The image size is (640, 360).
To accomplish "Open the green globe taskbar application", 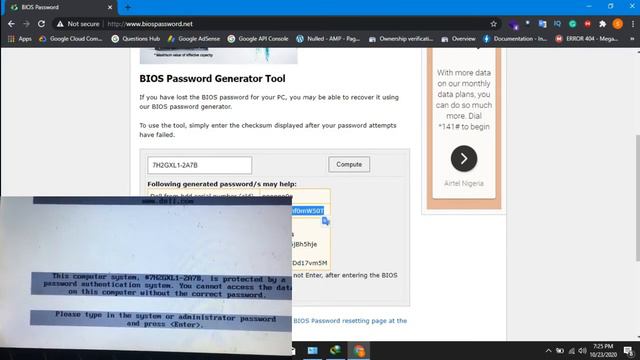I will [336, 351].
